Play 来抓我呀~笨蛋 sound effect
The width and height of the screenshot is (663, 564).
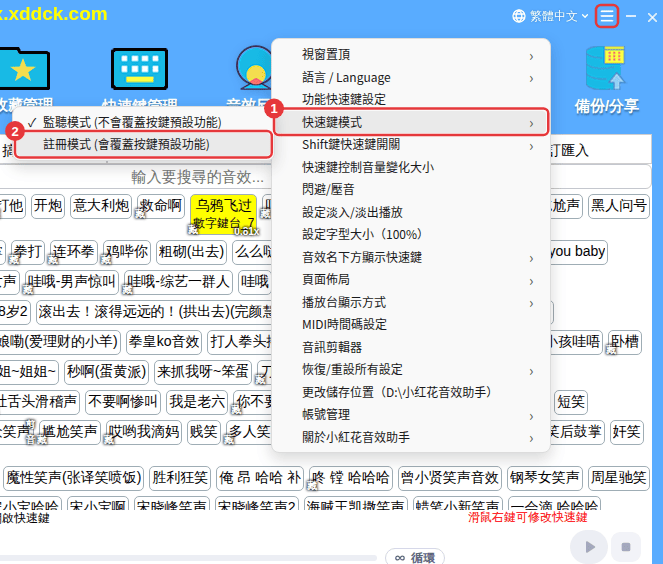click(203, 372)
